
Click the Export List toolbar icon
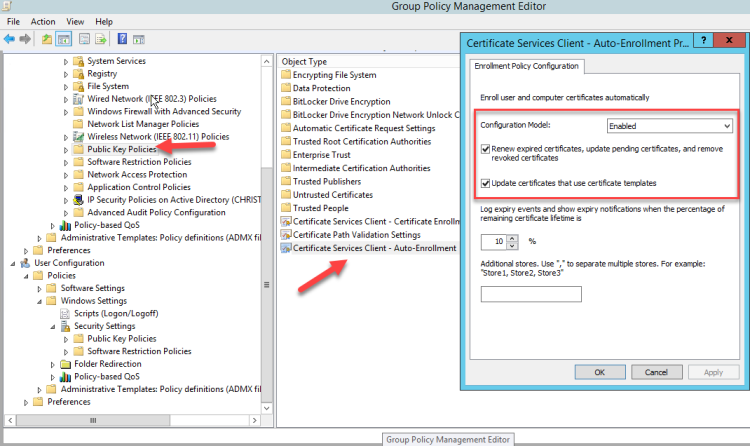[101, 39]
